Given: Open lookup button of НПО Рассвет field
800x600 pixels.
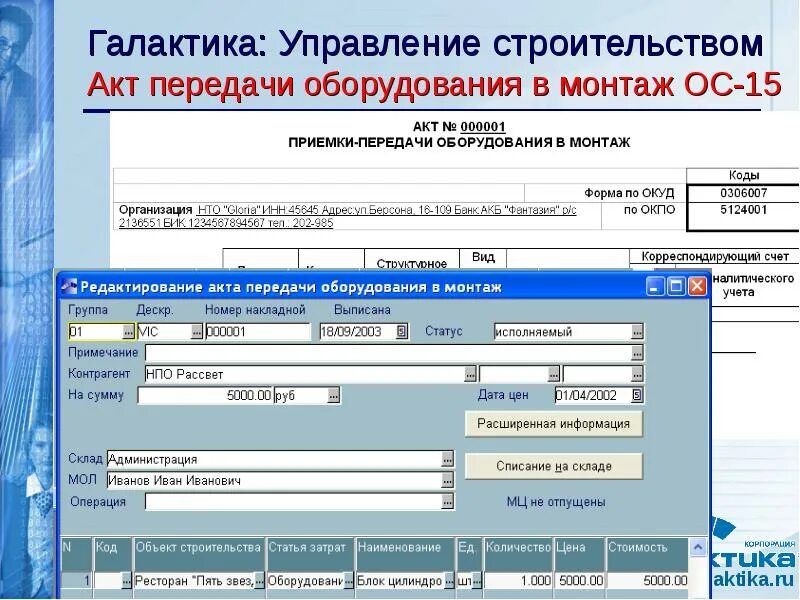Looking at the screenshot, I should click(470, 374).
